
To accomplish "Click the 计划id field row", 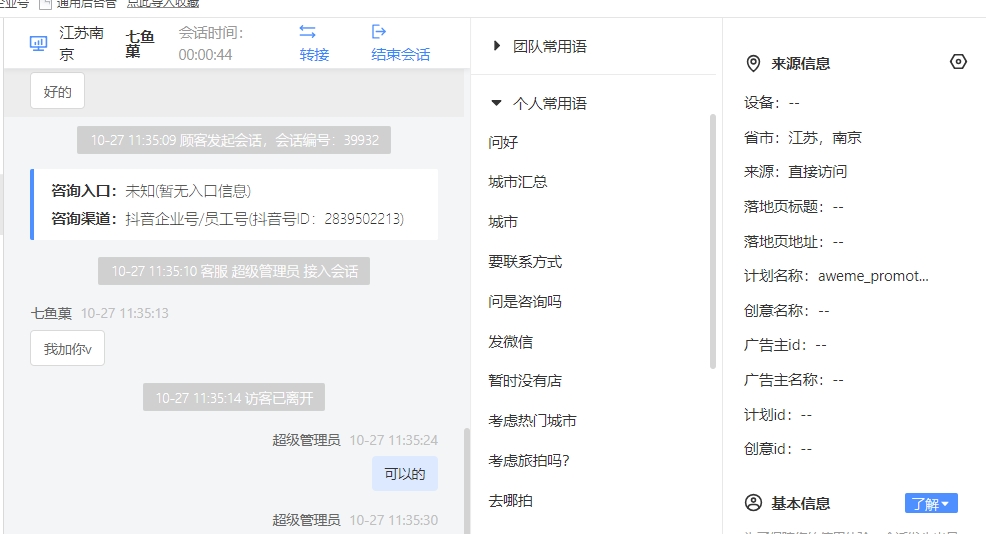I will pyautogui.click(x=778, y=414).
